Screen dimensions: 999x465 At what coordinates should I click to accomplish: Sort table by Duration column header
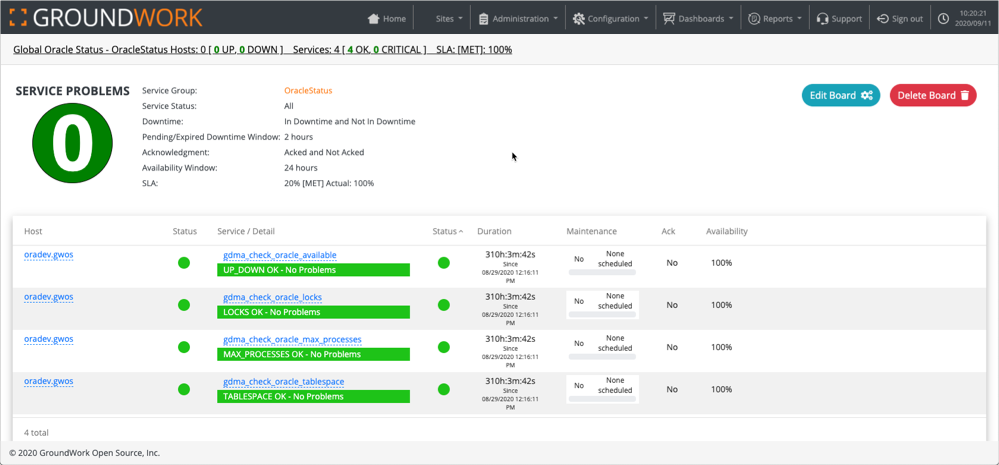[494, 231]
